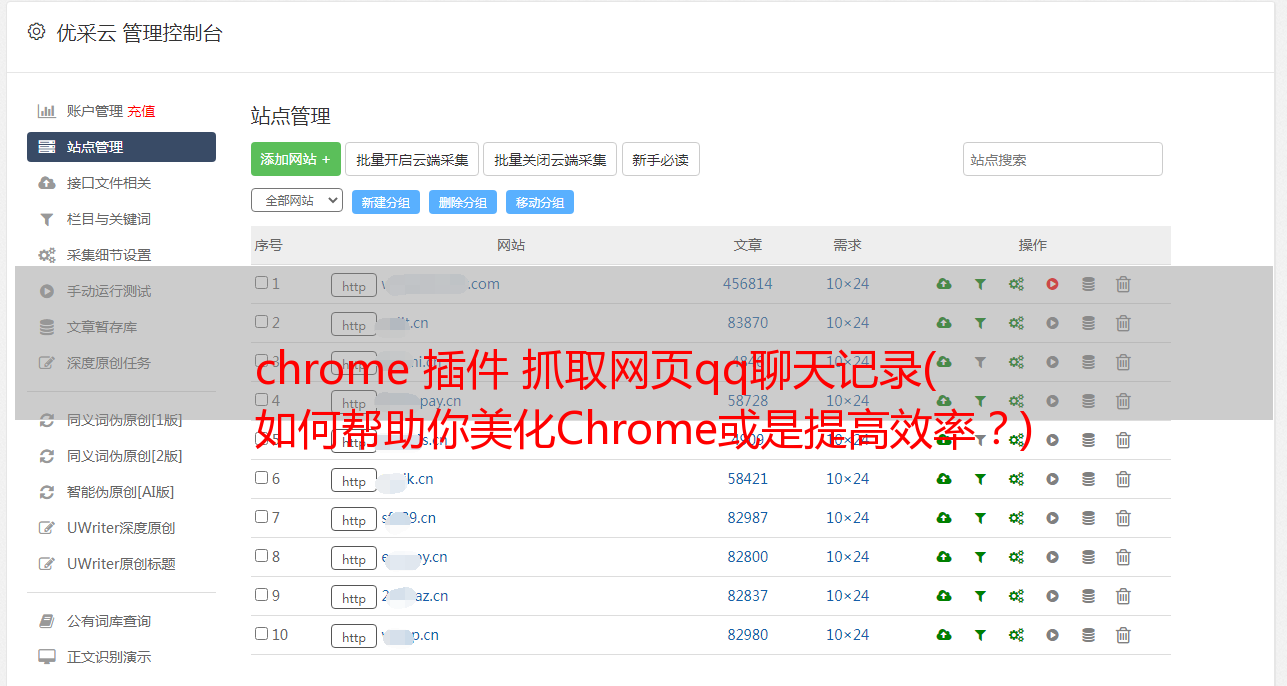Viewport: 1287px width, 686px height.
Task: Open article count 58421 link
Action: 748,479
